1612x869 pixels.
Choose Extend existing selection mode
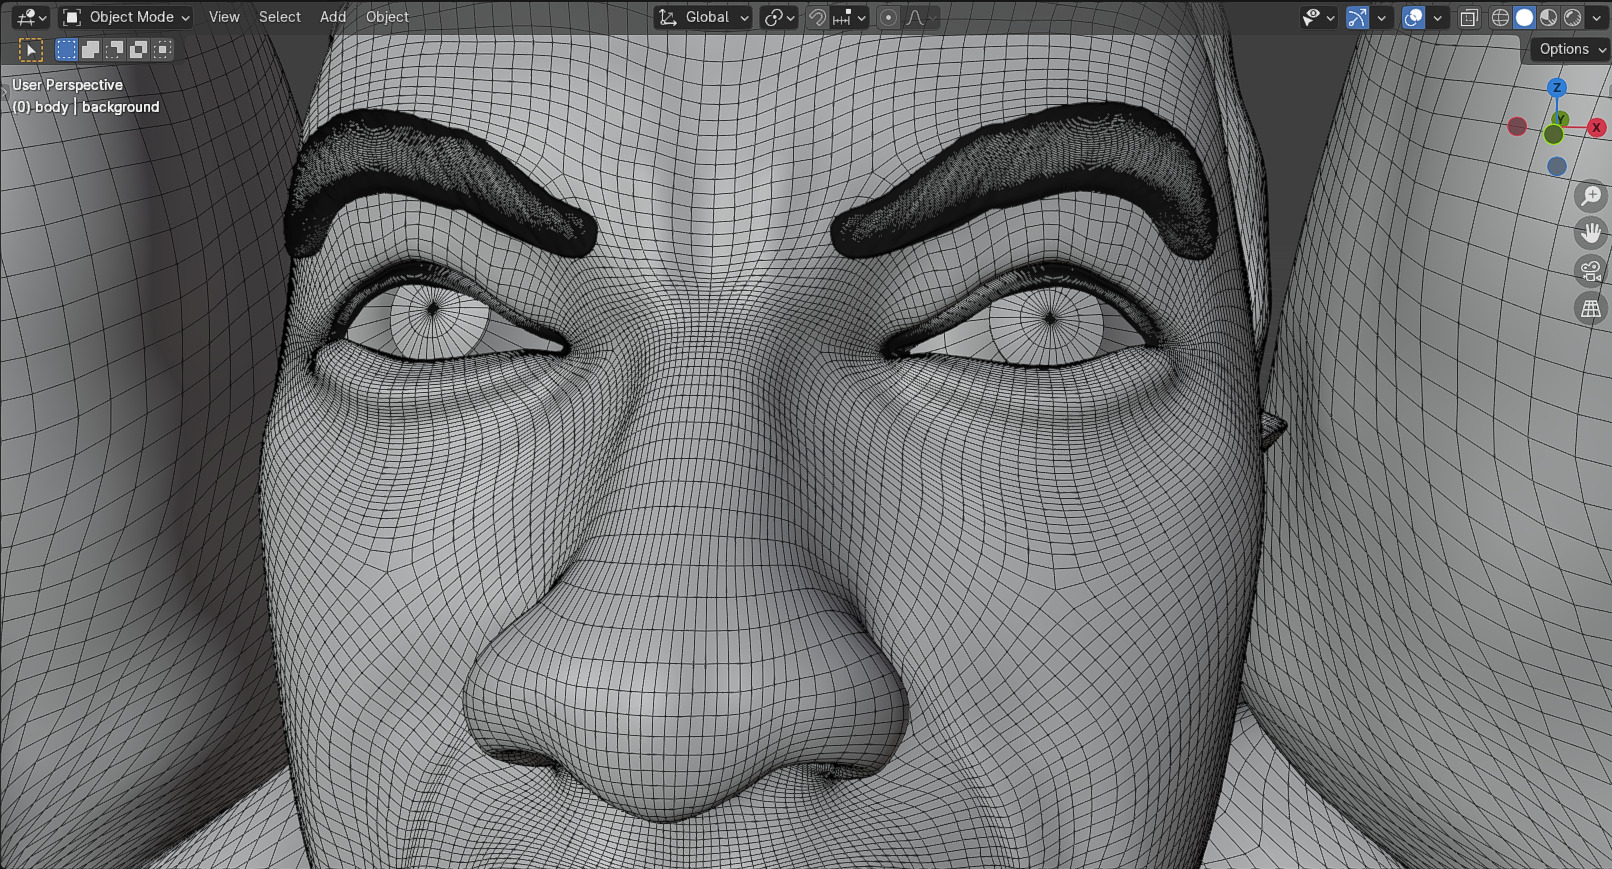click(90, 49)
